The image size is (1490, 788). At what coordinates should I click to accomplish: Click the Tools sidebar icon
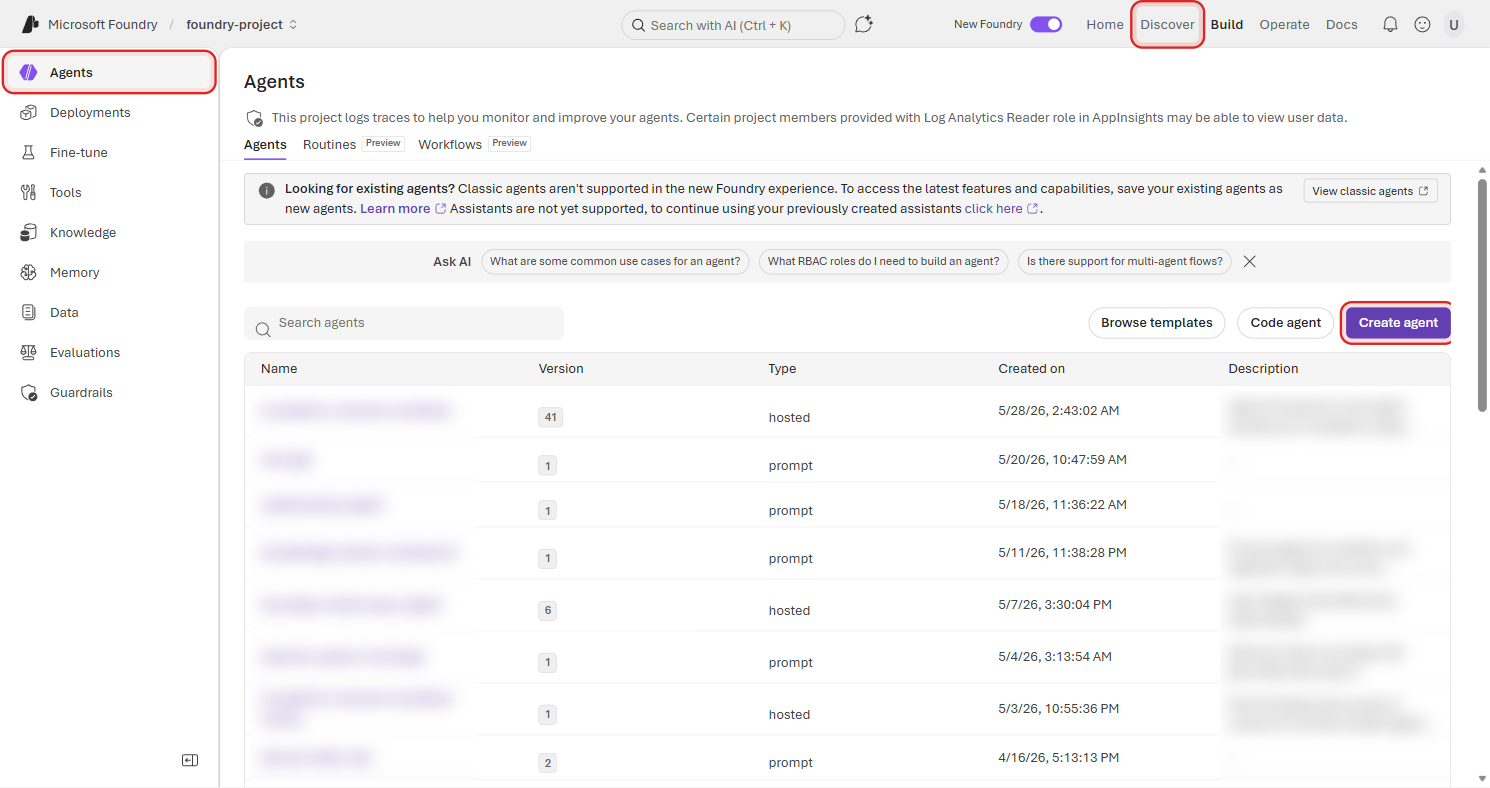pyautogui.click(x=29, y=192)
